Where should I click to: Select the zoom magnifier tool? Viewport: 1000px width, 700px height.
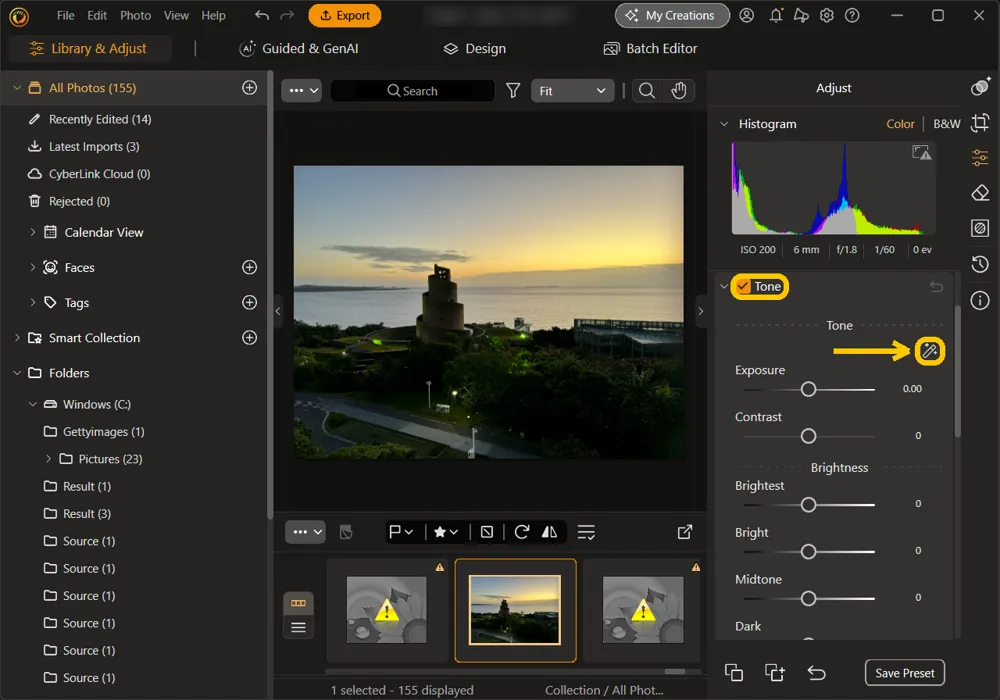pos(647,91)
